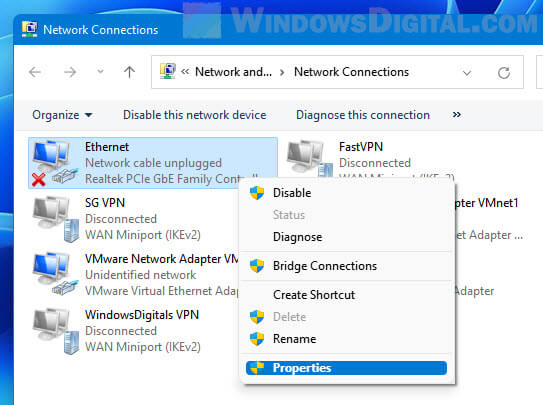The height and width of the screenshot is (405, 543).
Task: Choose Disable in the context menu
Action: [347, 193]
